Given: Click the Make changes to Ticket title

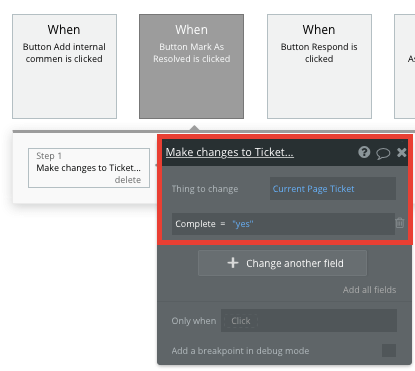Looking at the screenshot, I should [230, 152].
